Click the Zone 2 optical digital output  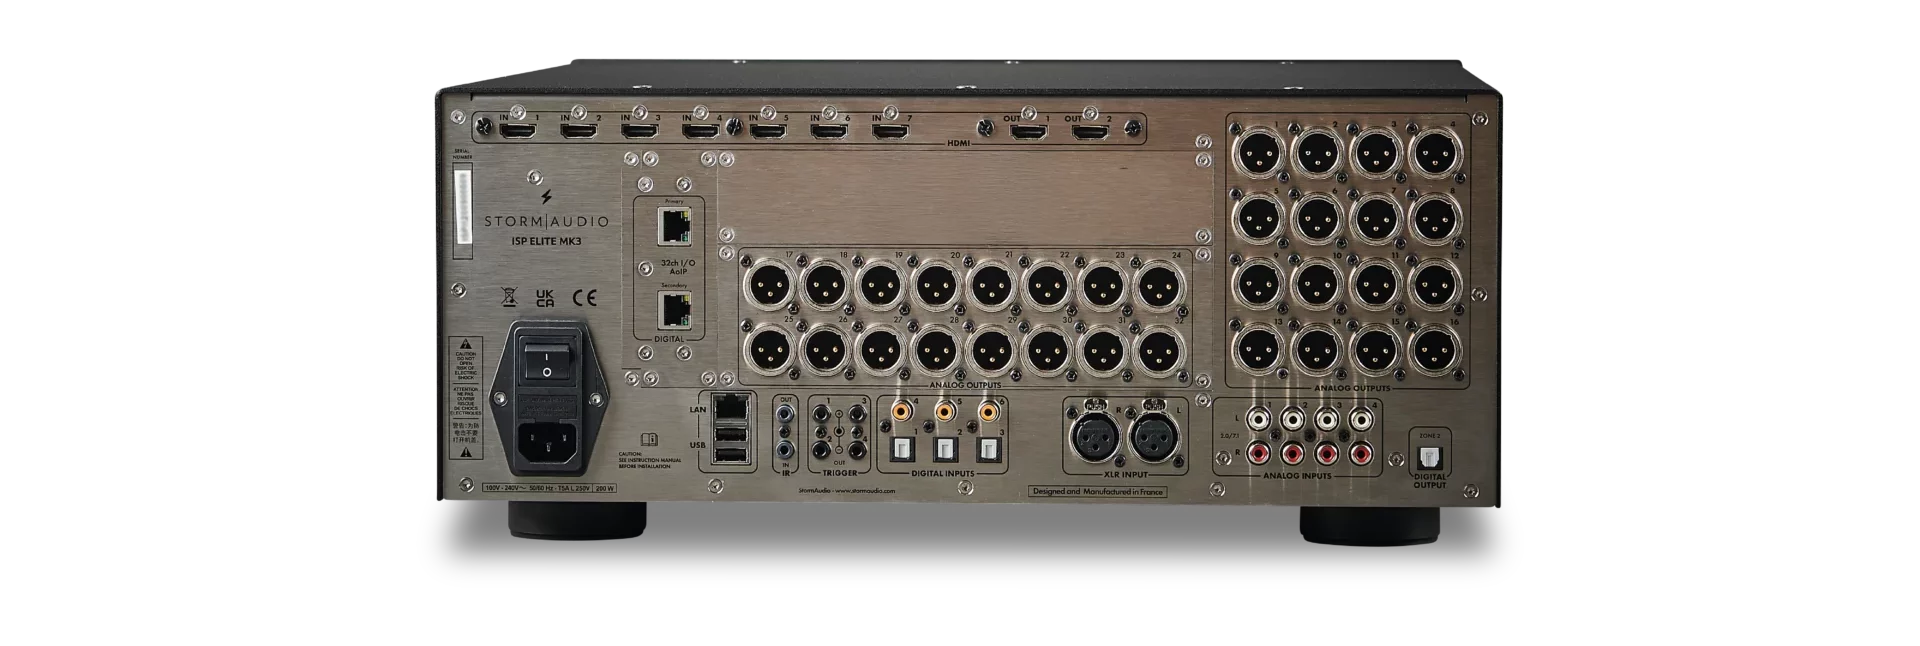coord(1430,457)
